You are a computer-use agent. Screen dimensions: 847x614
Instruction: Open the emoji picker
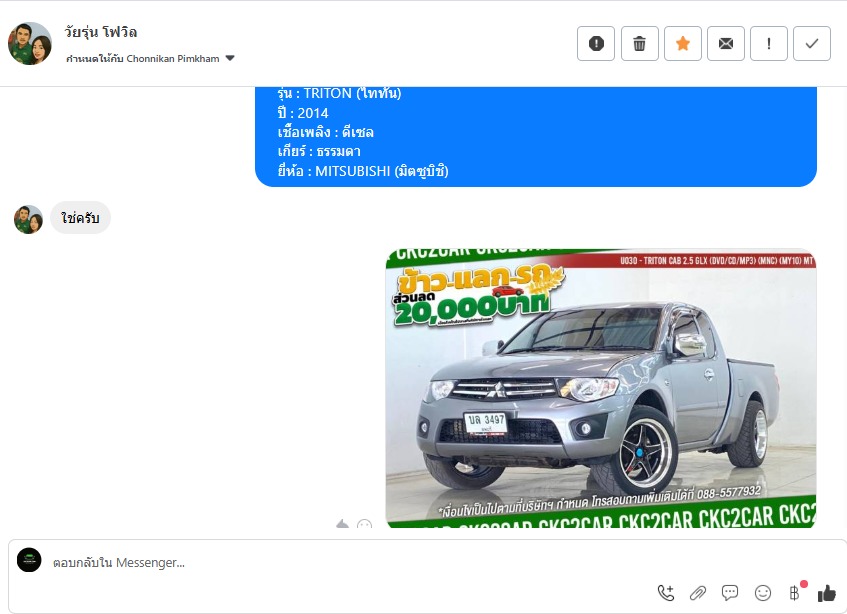(763, 593)
